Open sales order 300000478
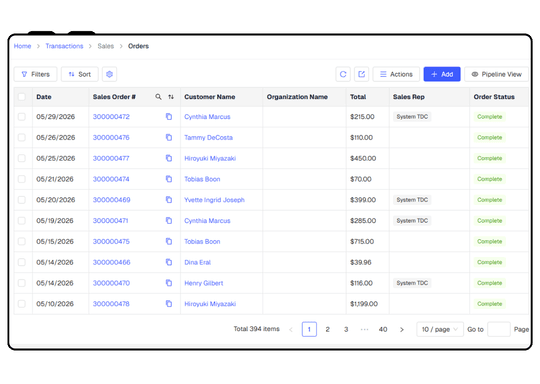Image resolution: width=540 pixels, height=384 pixels. (111, 304)
